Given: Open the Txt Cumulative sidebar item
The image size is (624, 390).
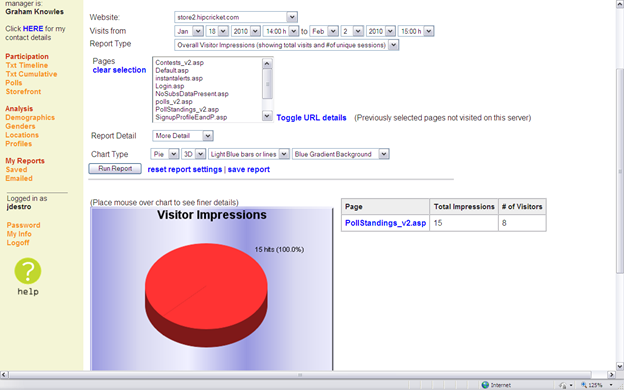Looking at the screenshot, I should click(31, 74).
